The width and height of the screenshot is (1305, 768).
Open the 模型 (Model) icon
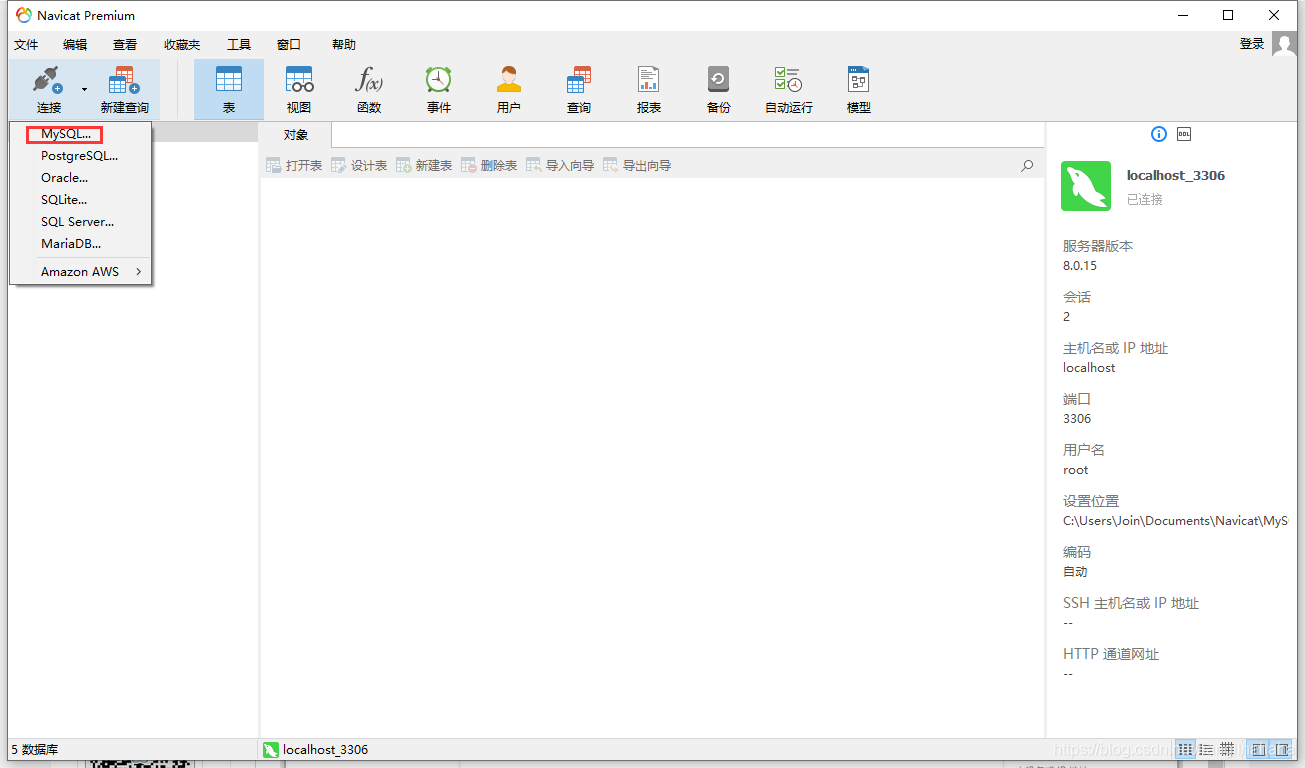pos(859,89)
